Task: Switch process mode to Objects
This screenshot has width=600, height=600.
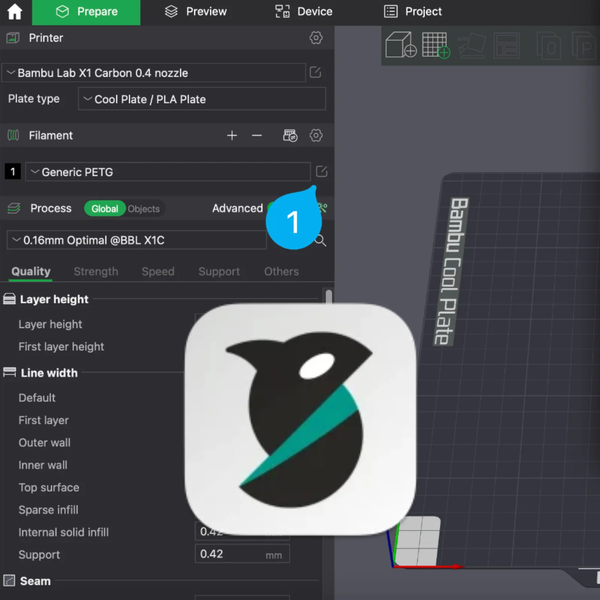Action: click(144, 209)
